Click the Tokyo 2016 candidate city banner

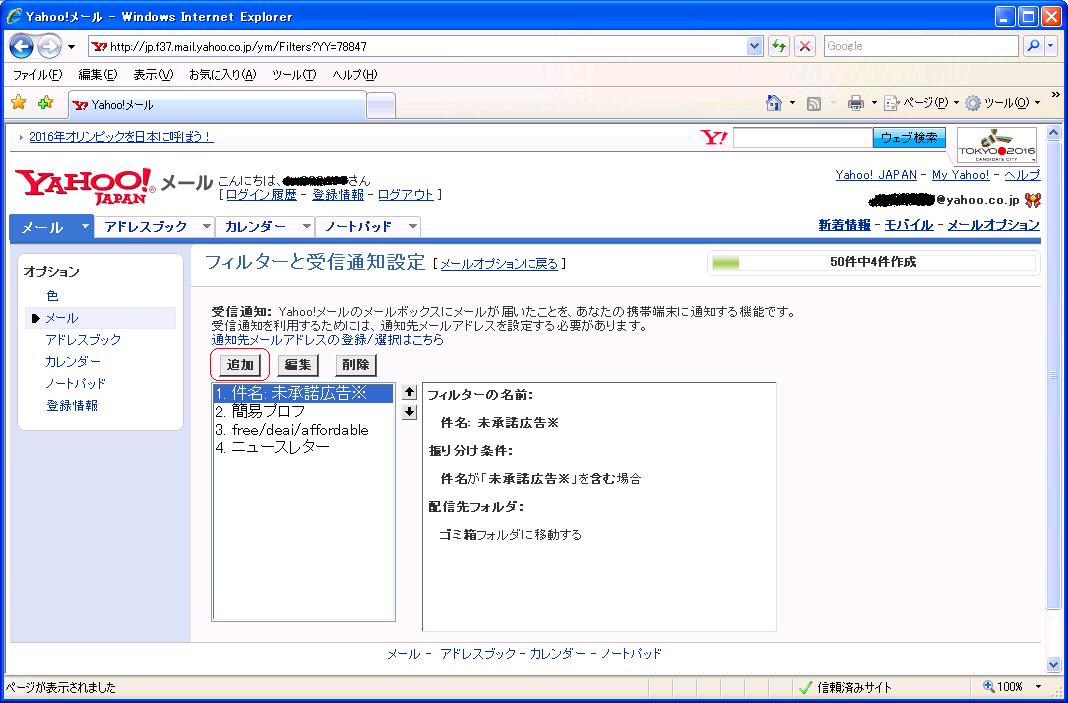(x=996, y=144)
